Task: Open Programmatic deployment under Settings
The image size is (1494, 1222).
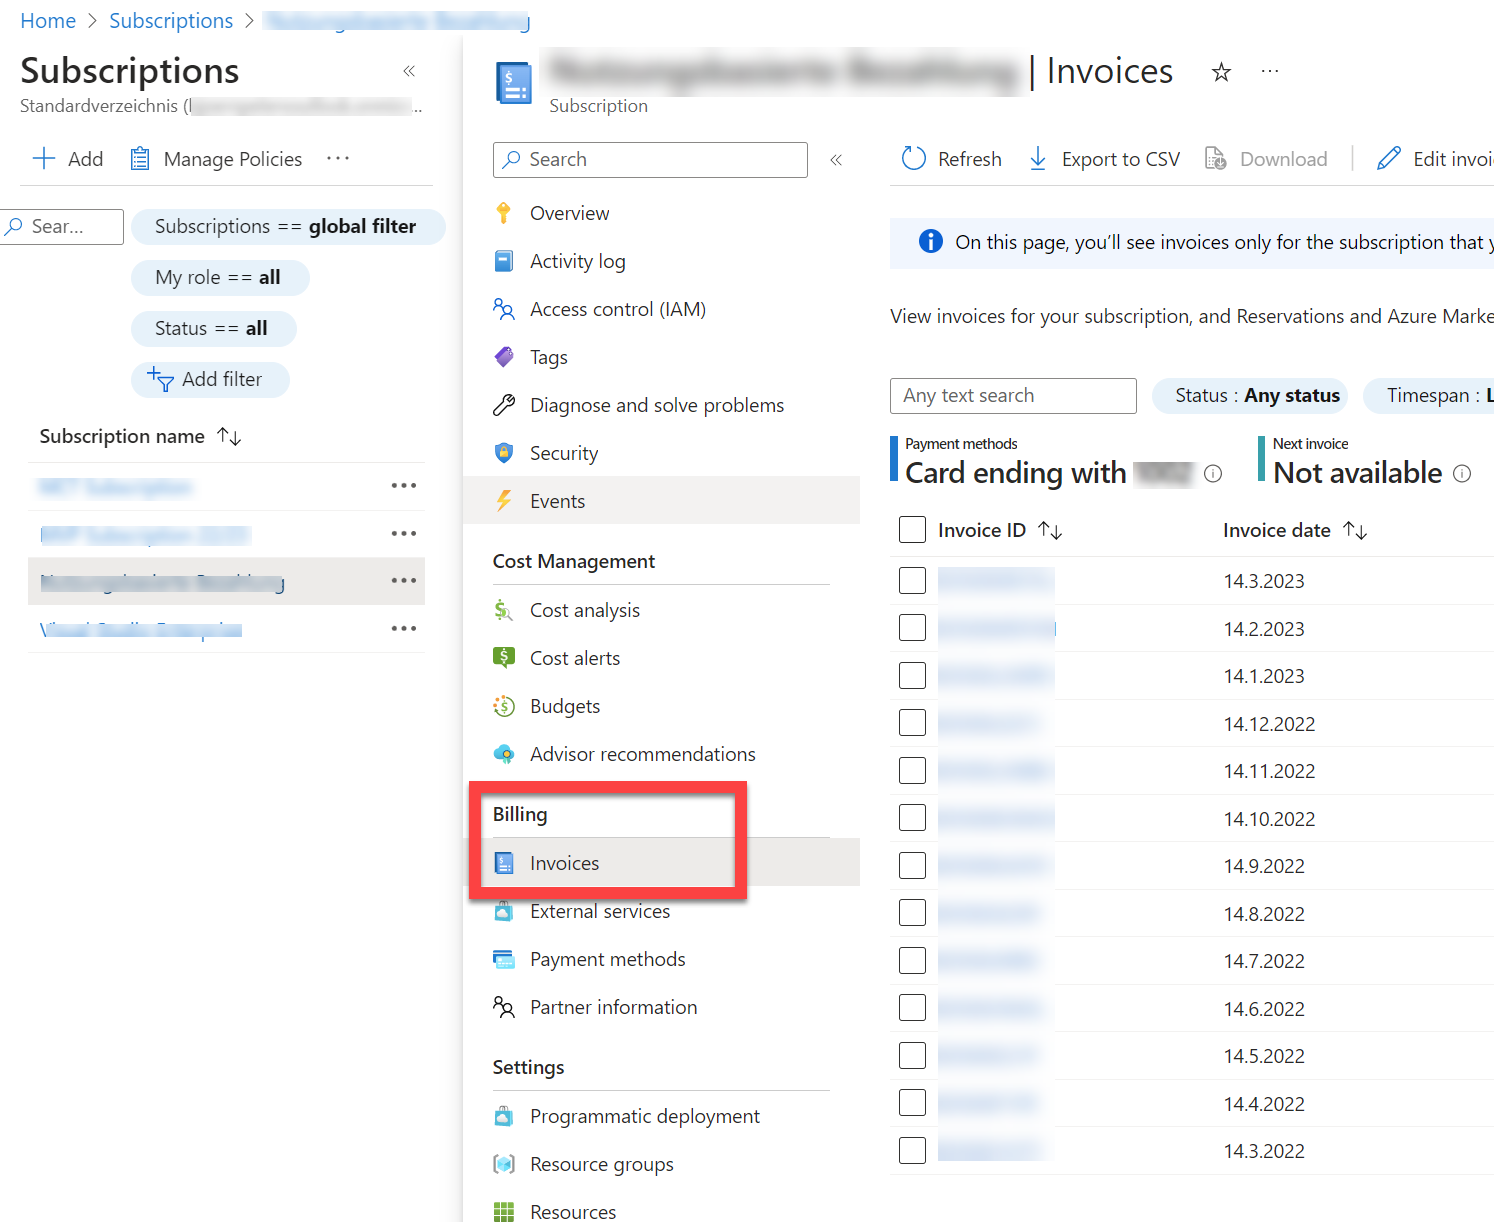Action: 645,1116
